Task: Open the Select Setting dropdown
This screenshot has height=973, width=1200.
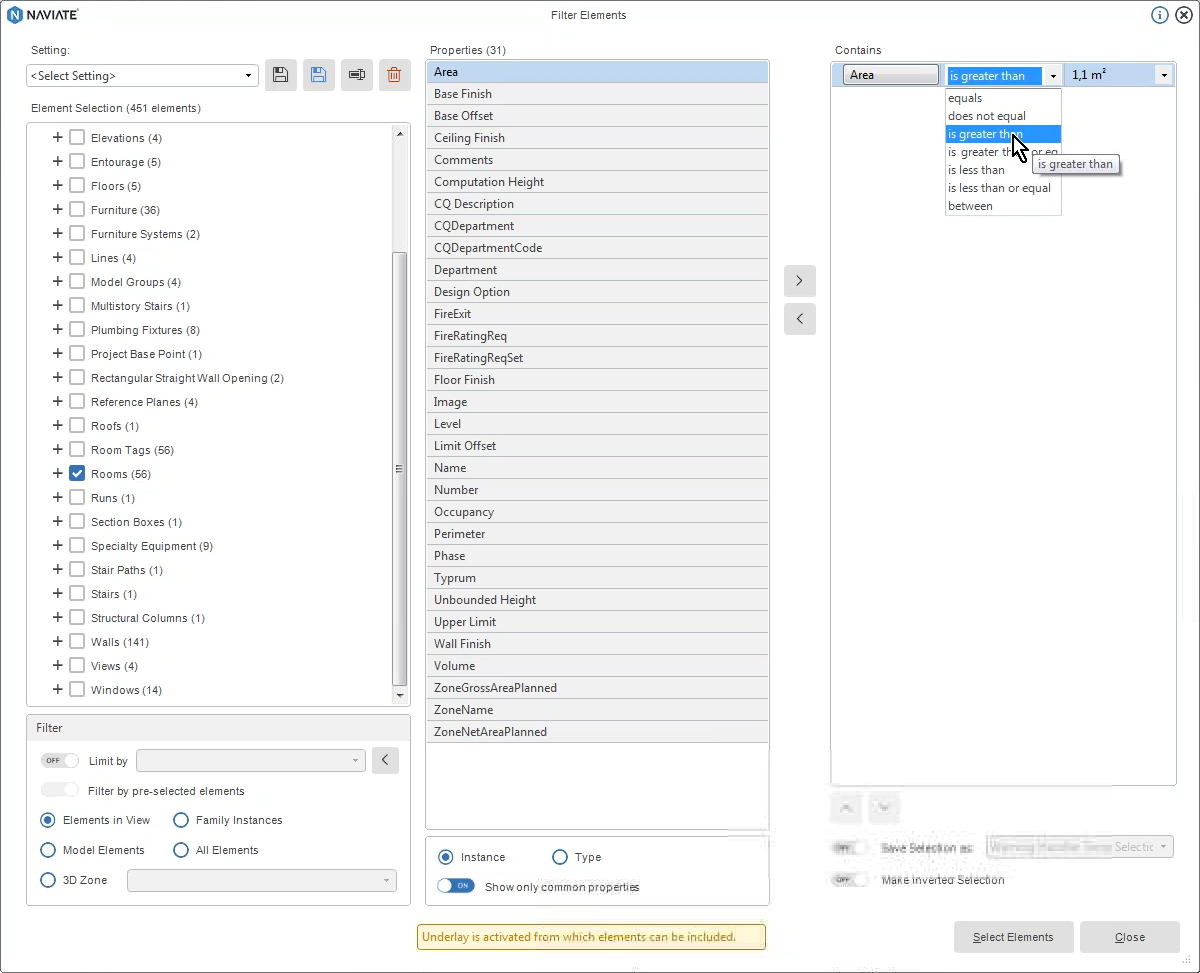Action: click(x=247, y=75)
